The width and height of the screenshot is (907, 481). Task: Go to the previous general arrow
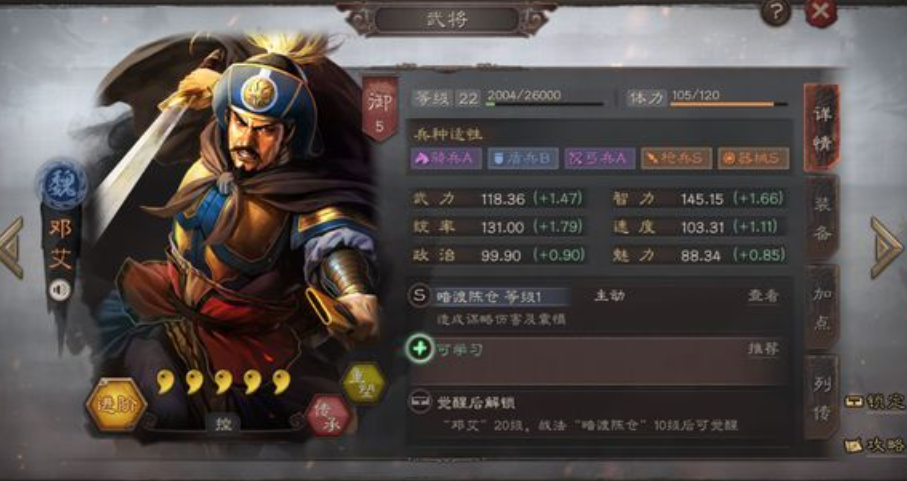coord(12,247)
